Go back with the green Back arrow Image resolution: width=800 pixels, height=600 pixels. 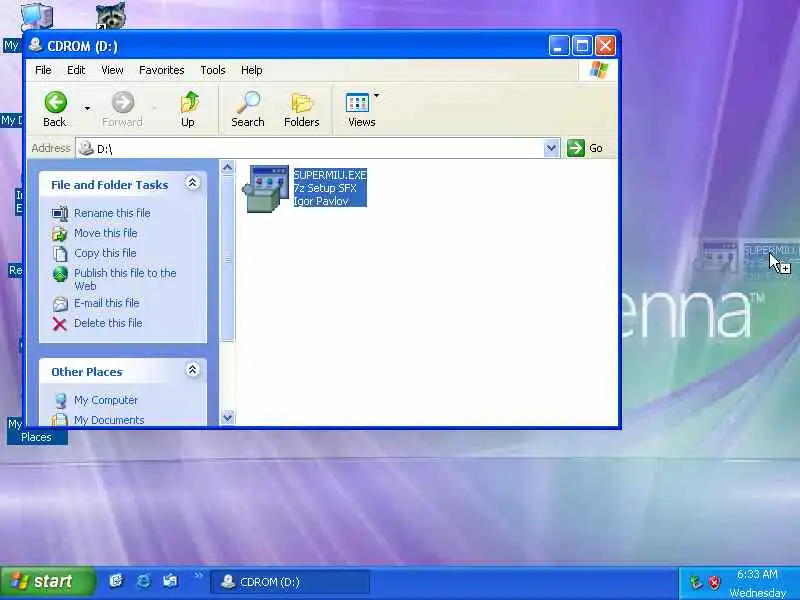coord(55,103)
